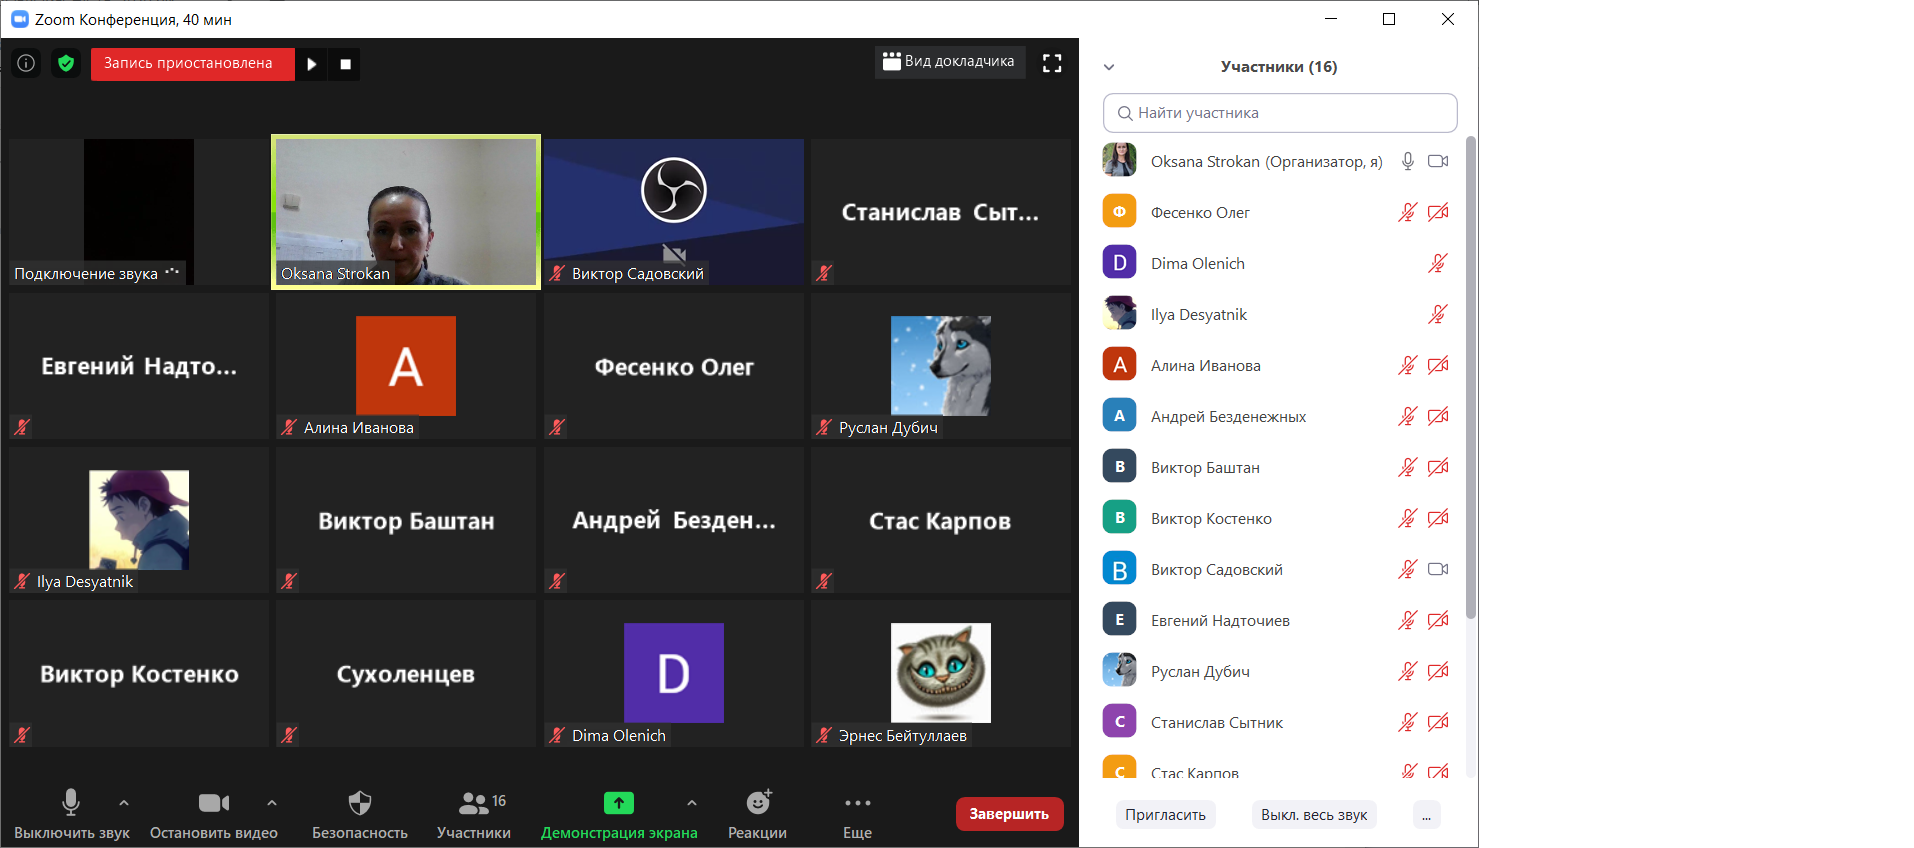Image resolution: width=1914 pixels, height=848 pixels.
Task: Click Станислав Сытник's camera-off icon in list
Action: [x=1438, y=722]
